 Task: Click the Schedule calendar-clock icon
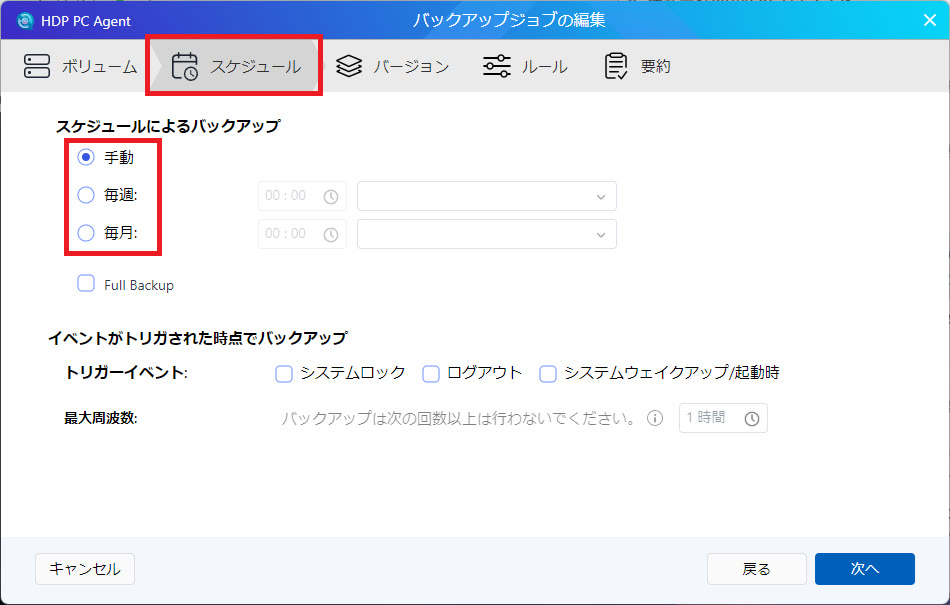pos(185,67)
